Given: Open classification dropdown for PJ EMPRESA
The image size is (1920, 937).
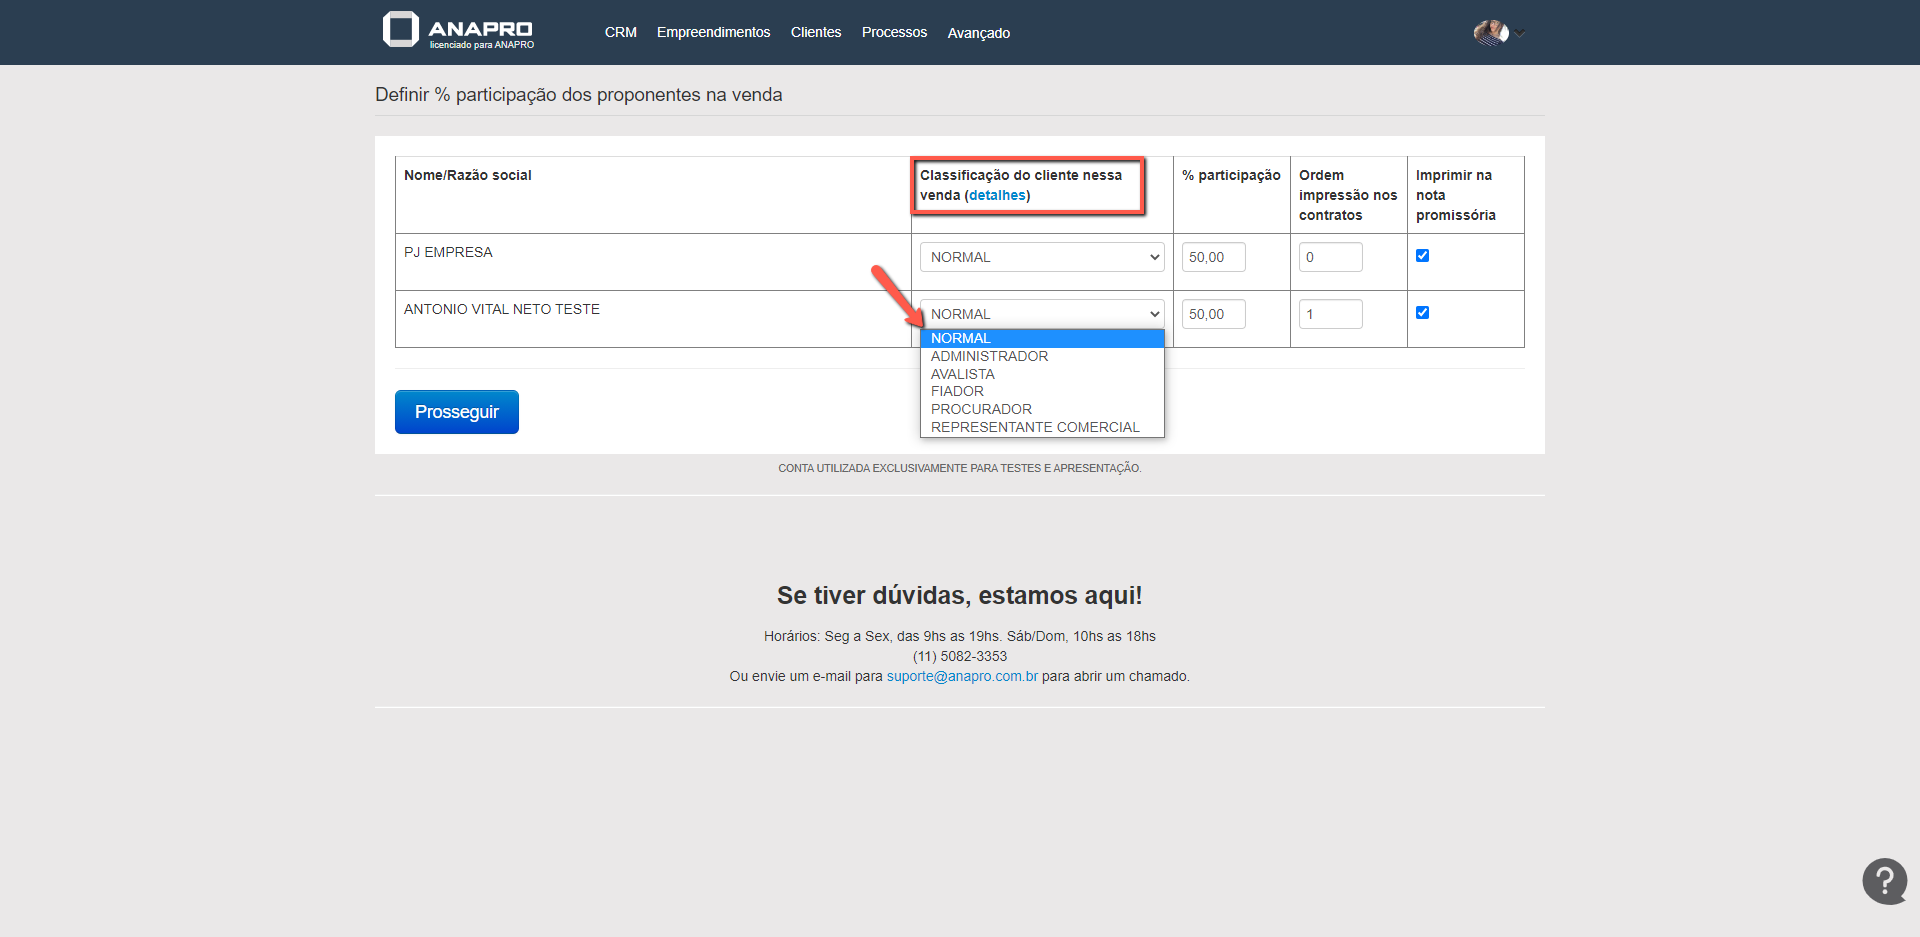Looking at the screenshot, I should pos(1041,257).
